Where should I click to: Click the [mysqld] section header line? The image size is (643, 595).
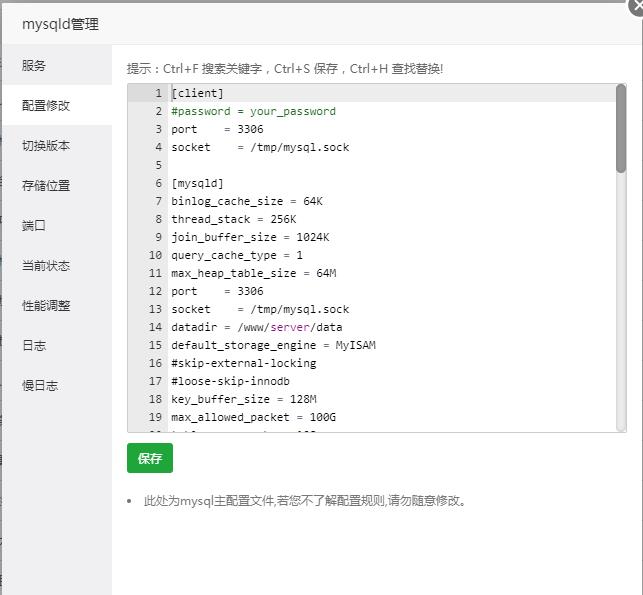tap(197, 183)
